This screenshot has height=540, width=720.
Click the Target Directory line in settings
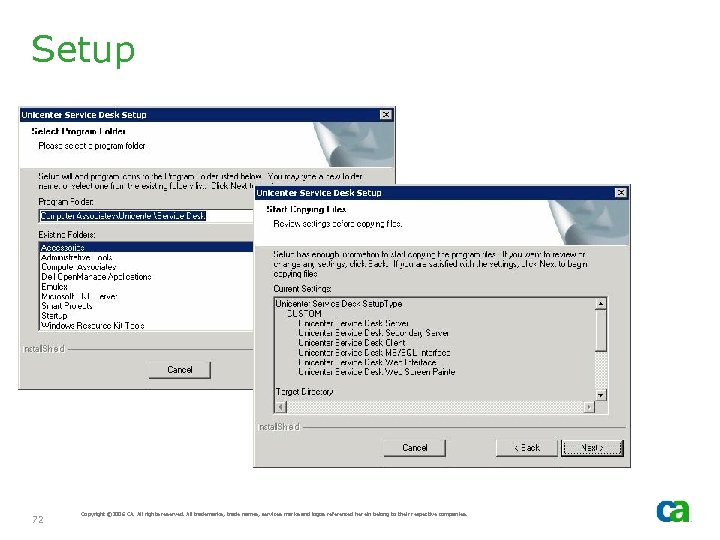[304, 392]
